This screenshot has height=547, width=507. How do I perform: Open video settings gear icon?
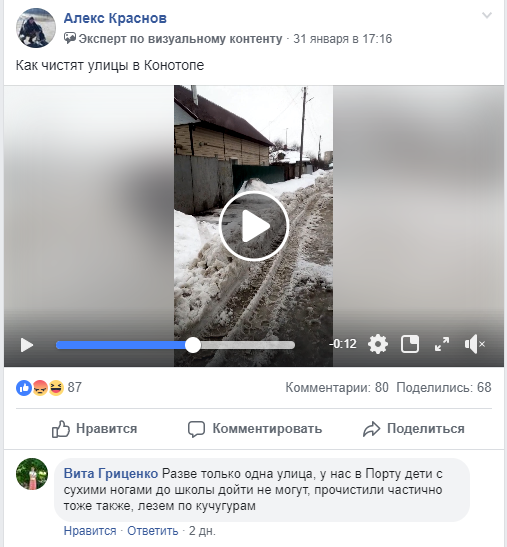[x=378, y=344]
